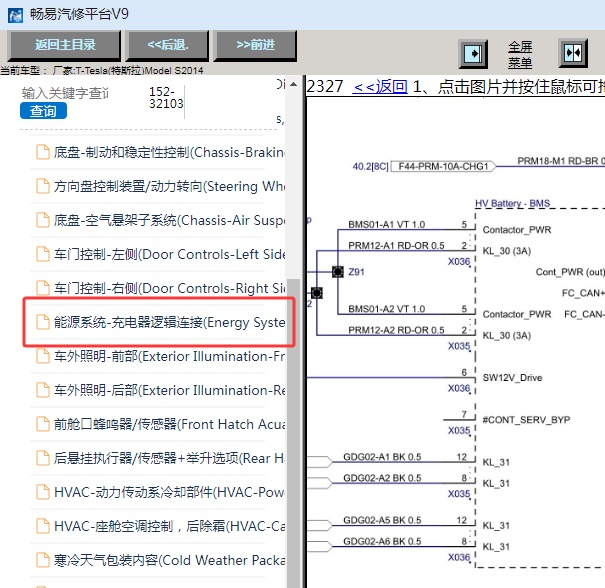The width and height of the screenshot is (605, 588).
Task: Click the sidebar vertical scrollbar thumb
Action: click(x=294, y=433)
